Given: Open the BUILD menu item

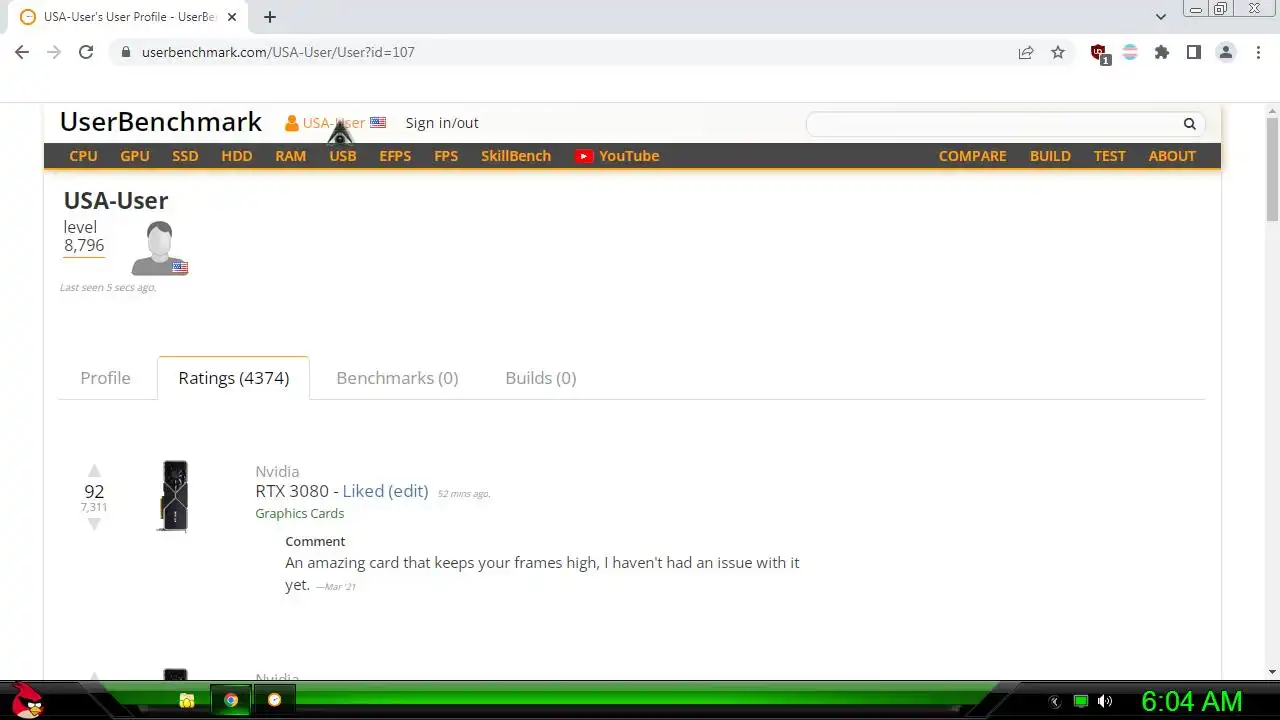Looking at the screenshot, I should (1050, 156).
